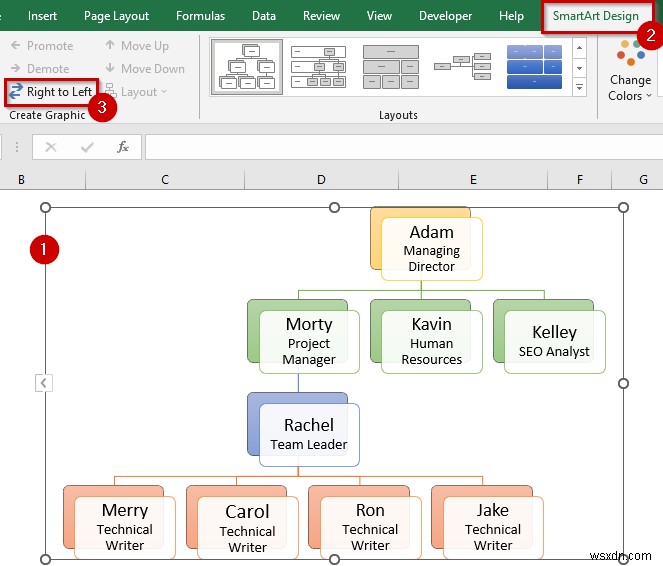Choose the Name and Title Organization layout
Image resolution: width=663 pixels, height=566 pixels.
(318, 67)
